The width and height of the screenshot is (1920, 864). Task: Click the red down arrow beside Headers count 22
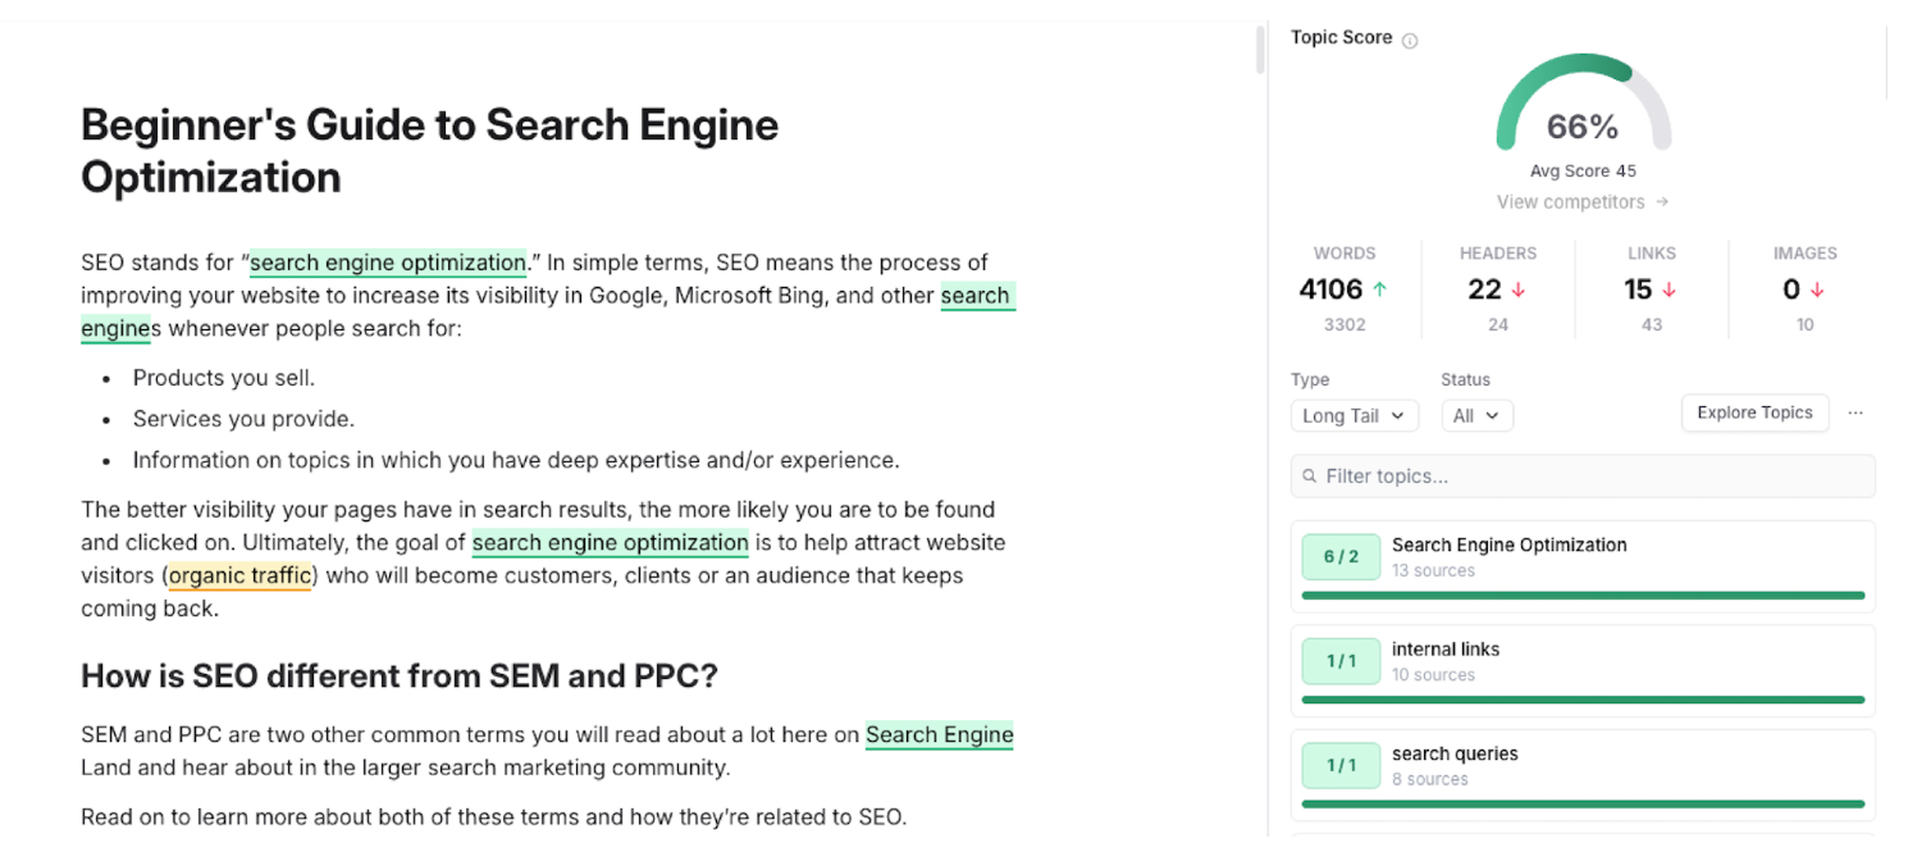point(1518,290)
